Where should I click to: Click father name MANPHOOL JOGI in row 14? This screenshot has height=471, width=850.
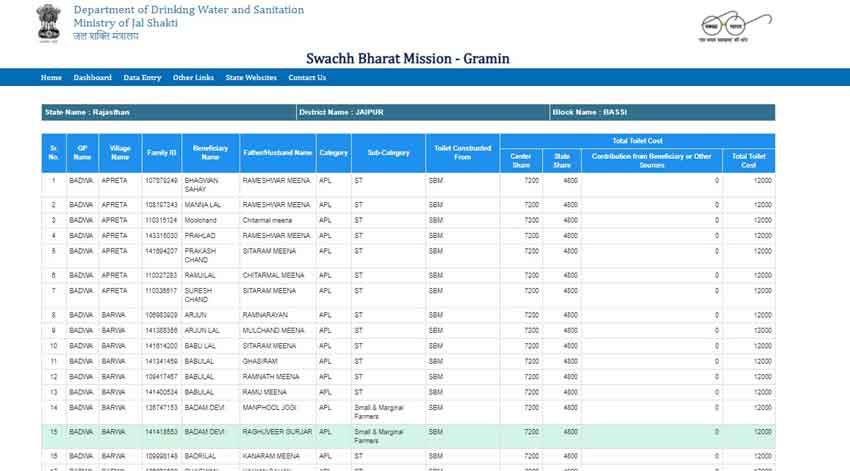point(269,408)
